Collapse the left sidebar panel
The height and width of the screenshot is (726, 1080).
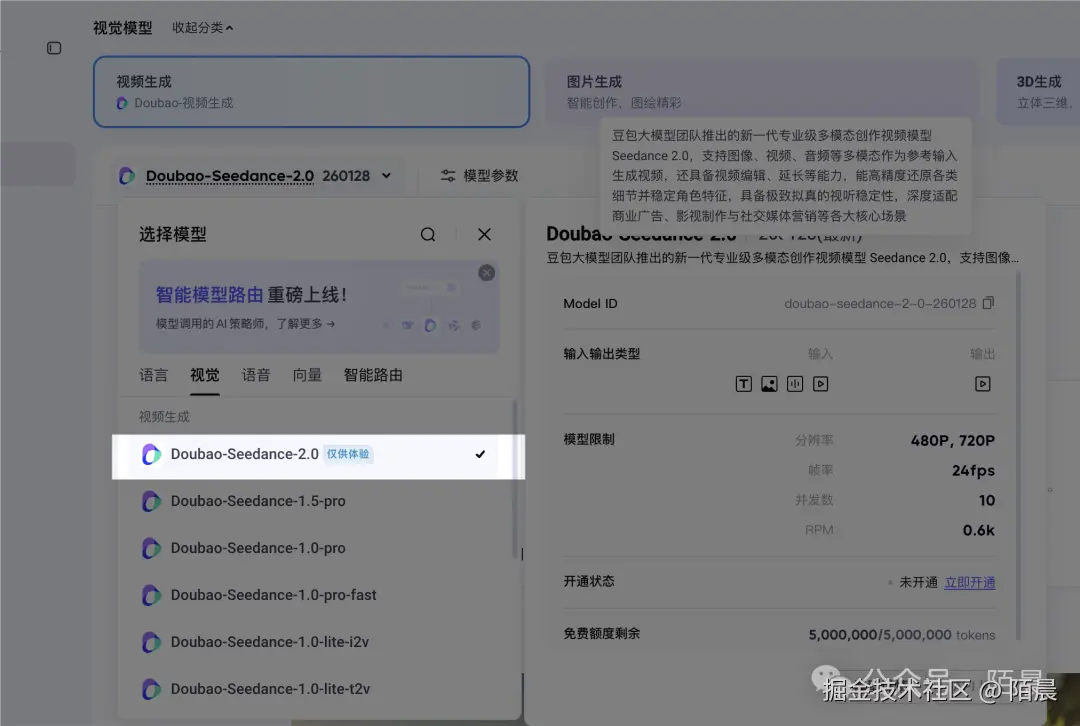tap(54, 47)
